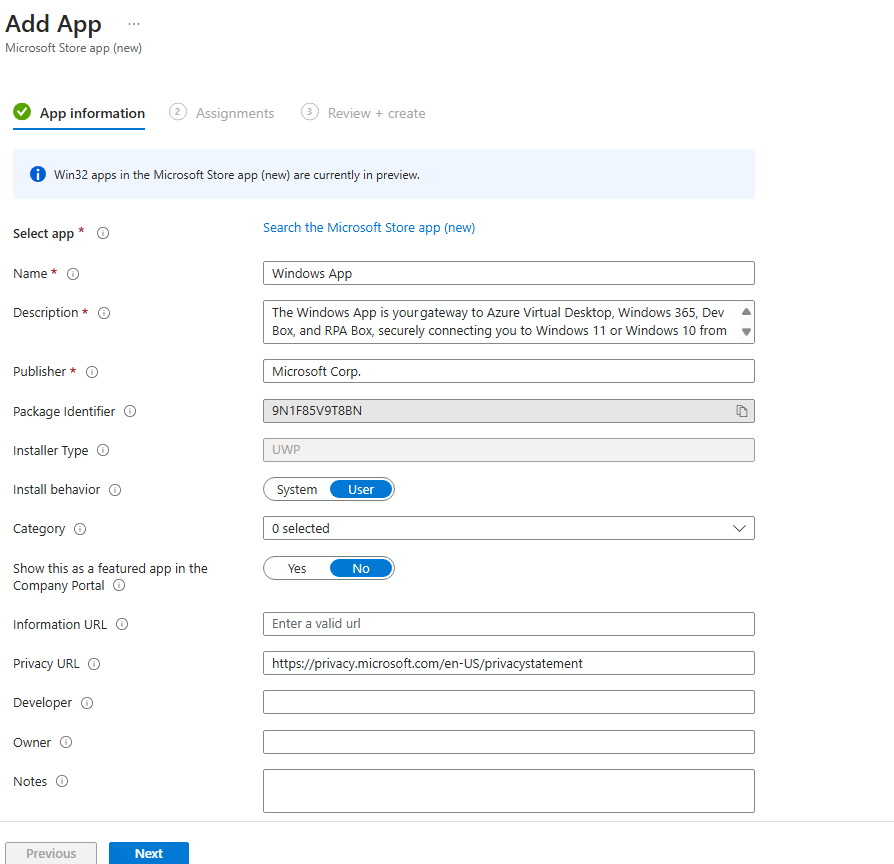Click the Microsoft Store app (new) subtitle

point(74,48)
